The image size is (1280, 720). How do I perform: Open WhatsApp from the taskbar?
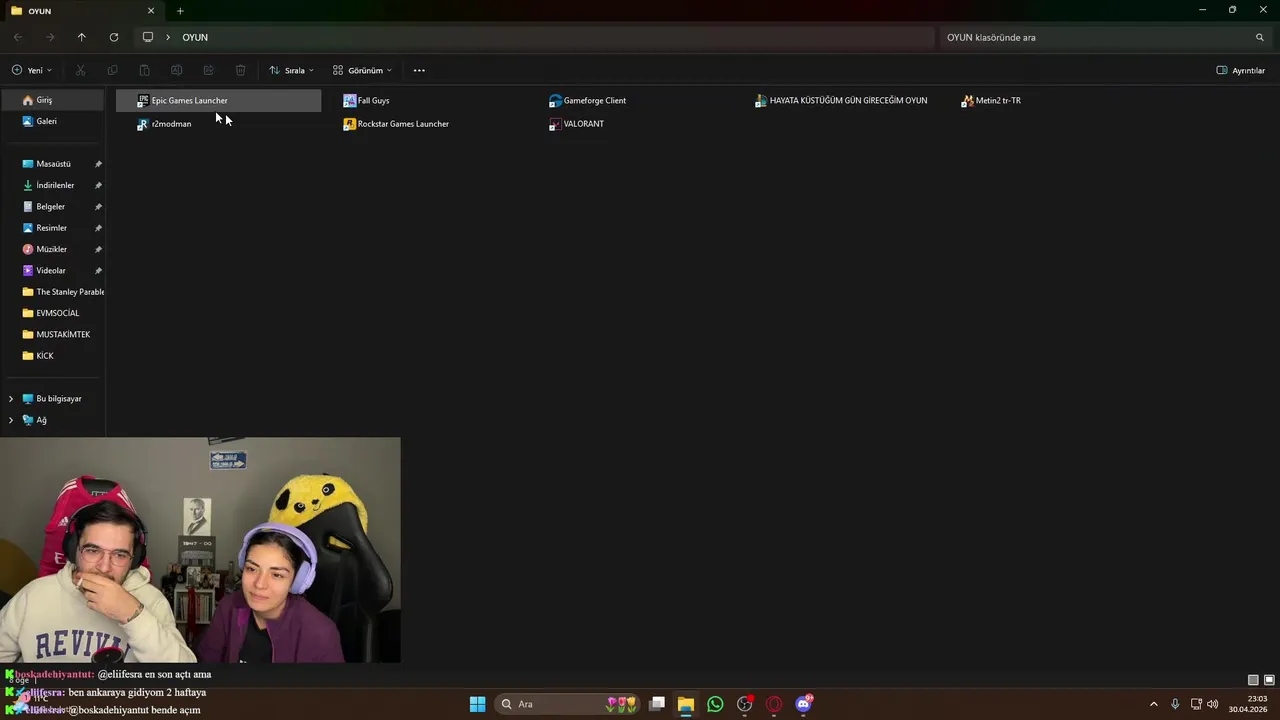point(715,704)
